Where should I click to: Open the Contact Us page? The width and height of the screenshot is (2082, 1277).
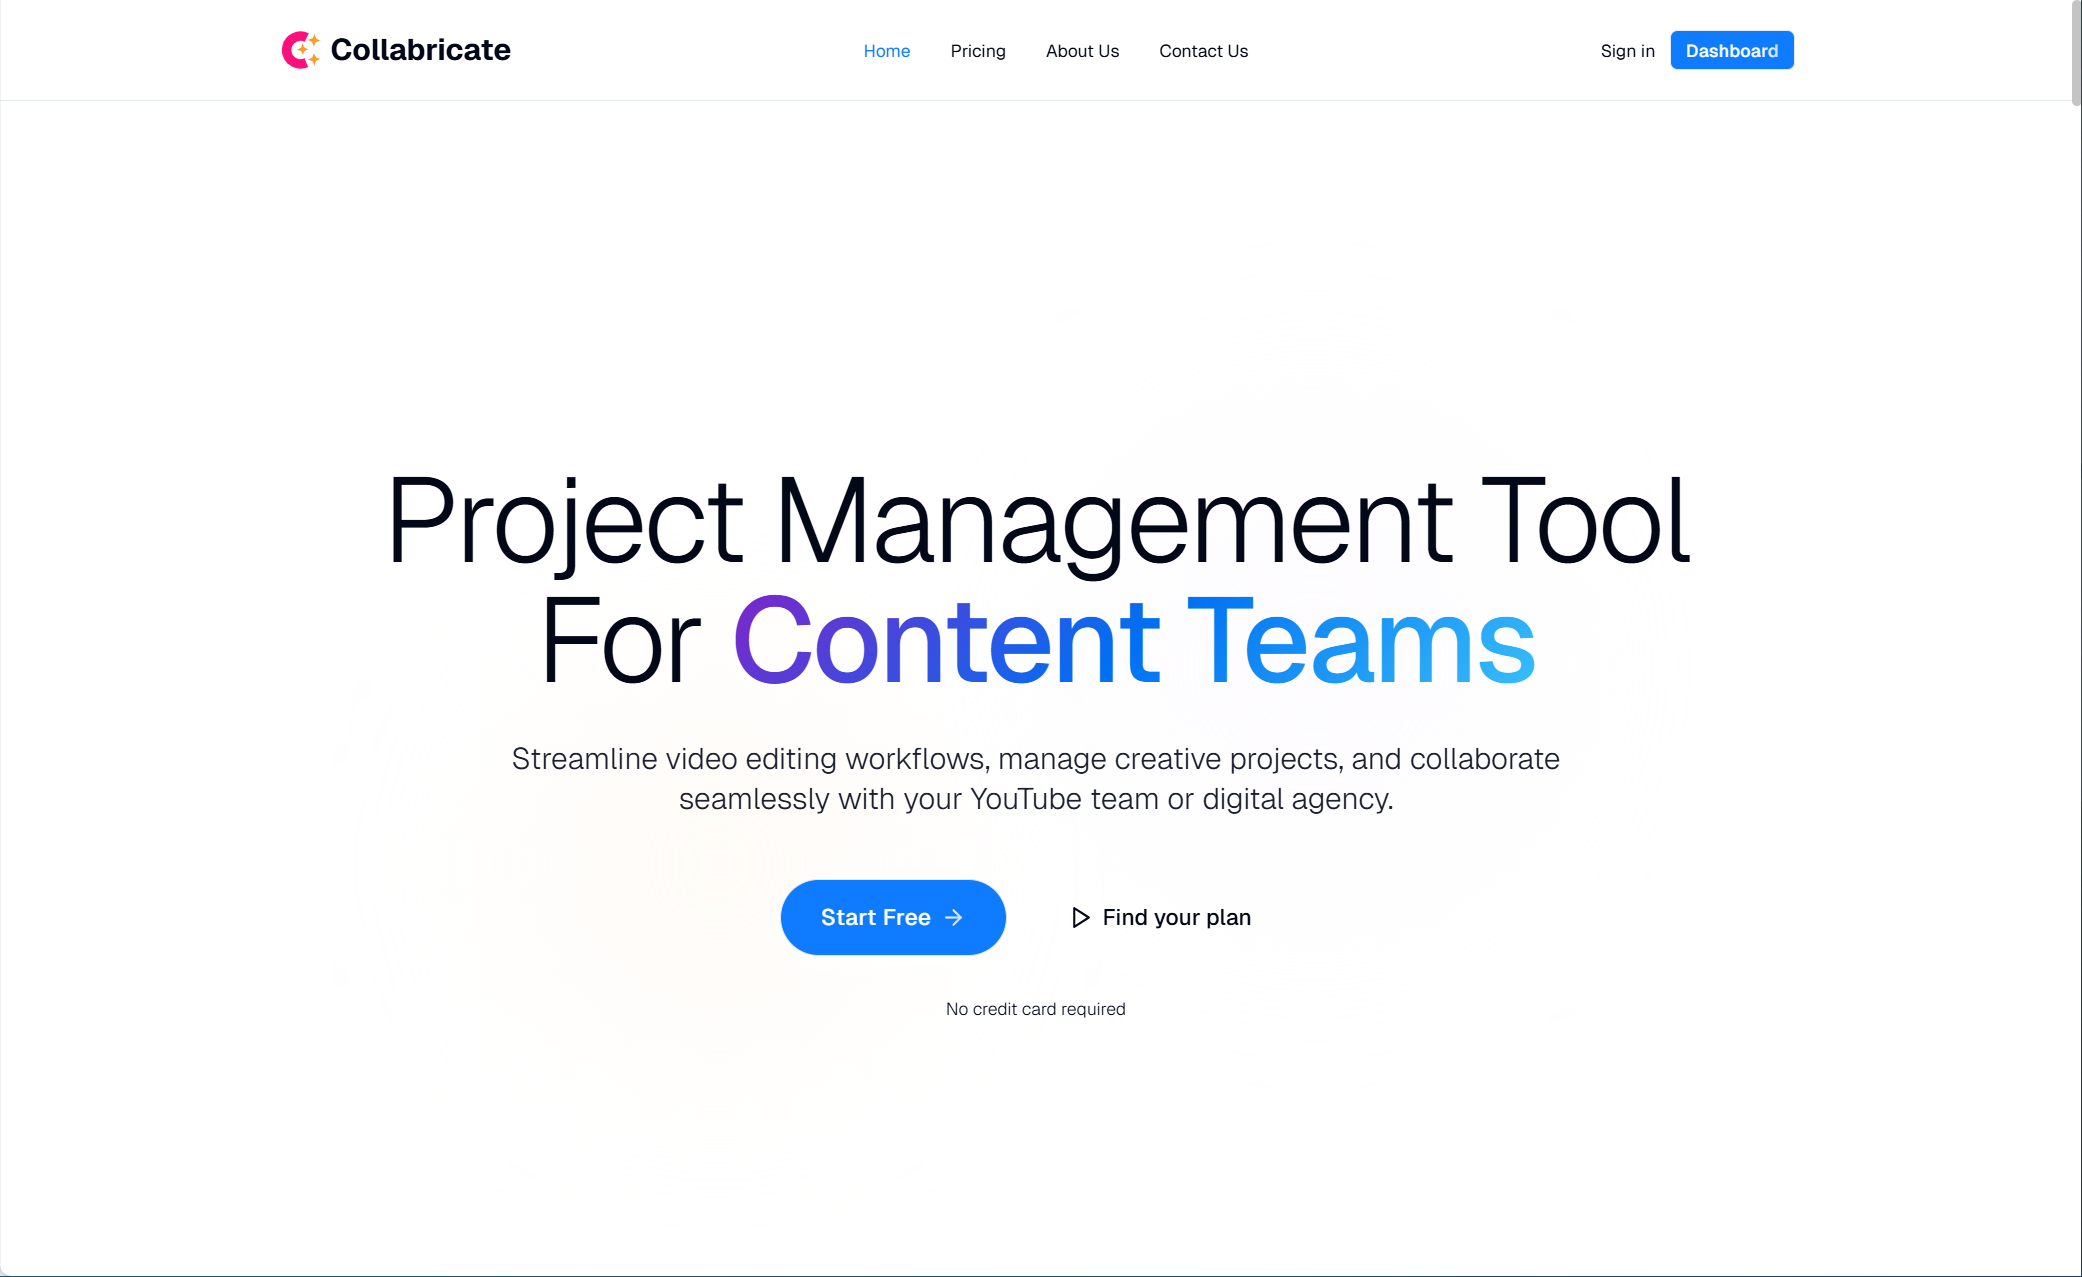(x=1203, y=51)
